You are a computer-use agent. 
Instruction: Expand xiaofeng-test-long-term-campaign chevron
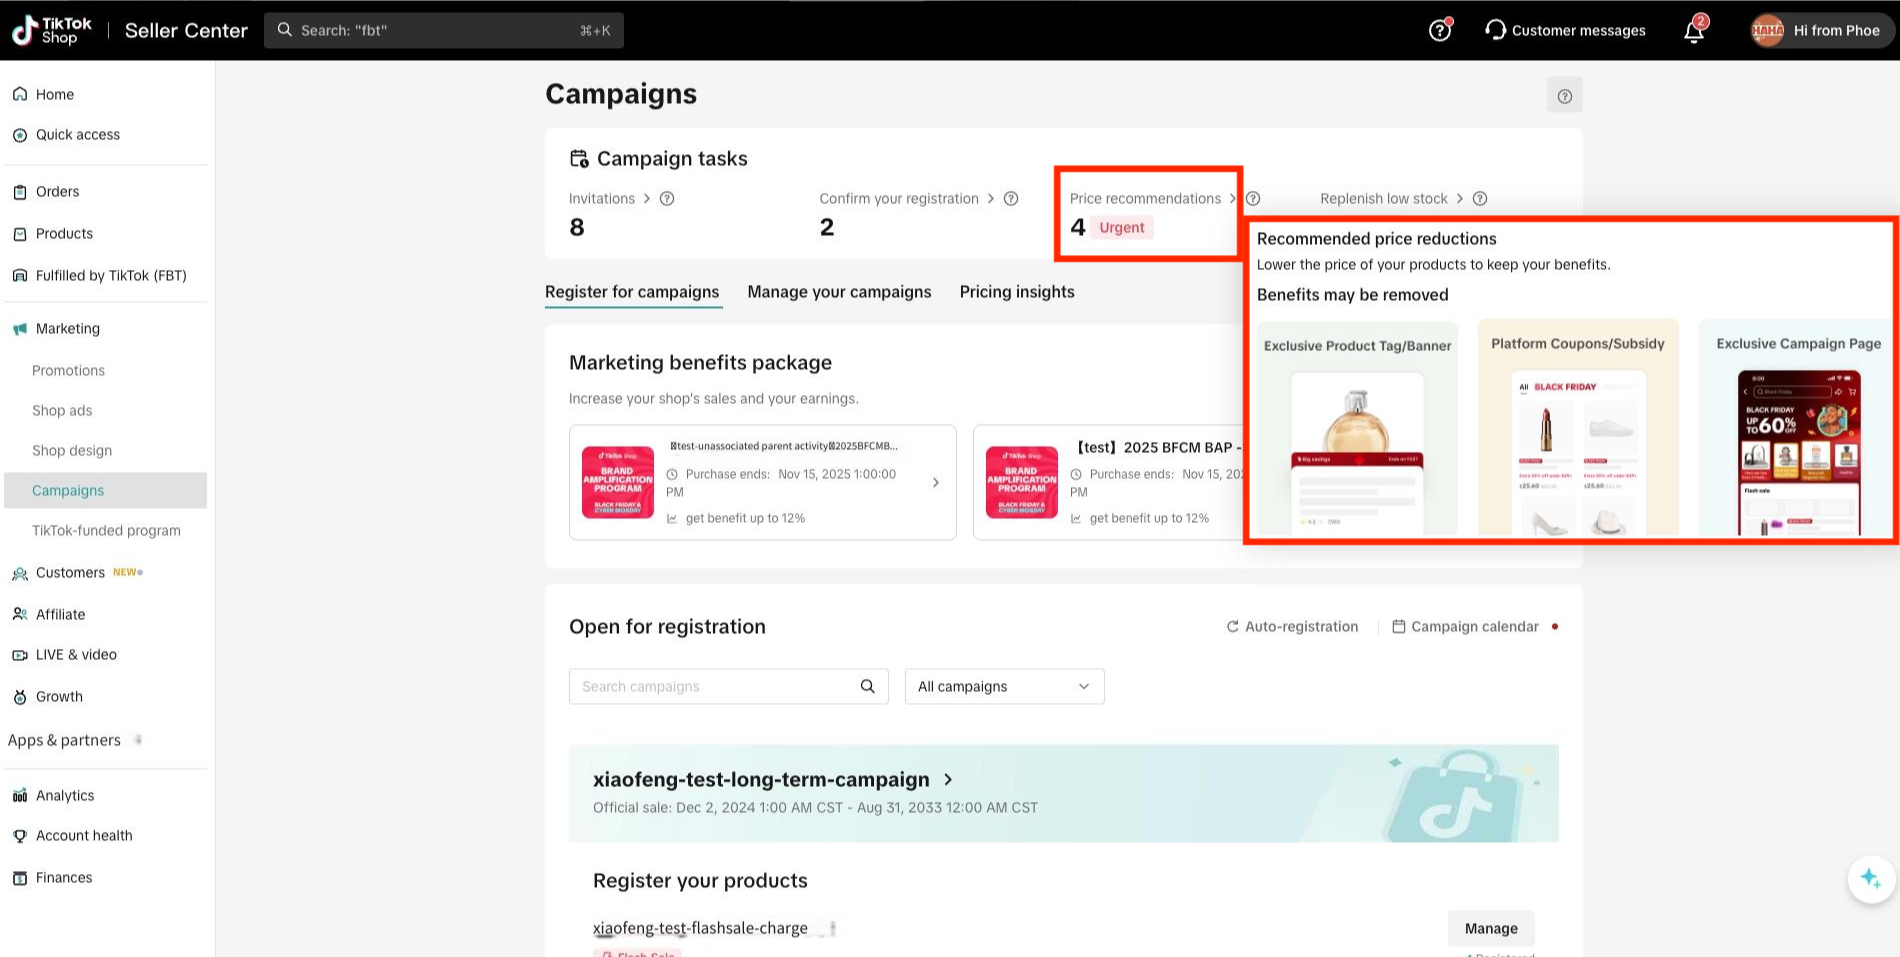(948, 780)
